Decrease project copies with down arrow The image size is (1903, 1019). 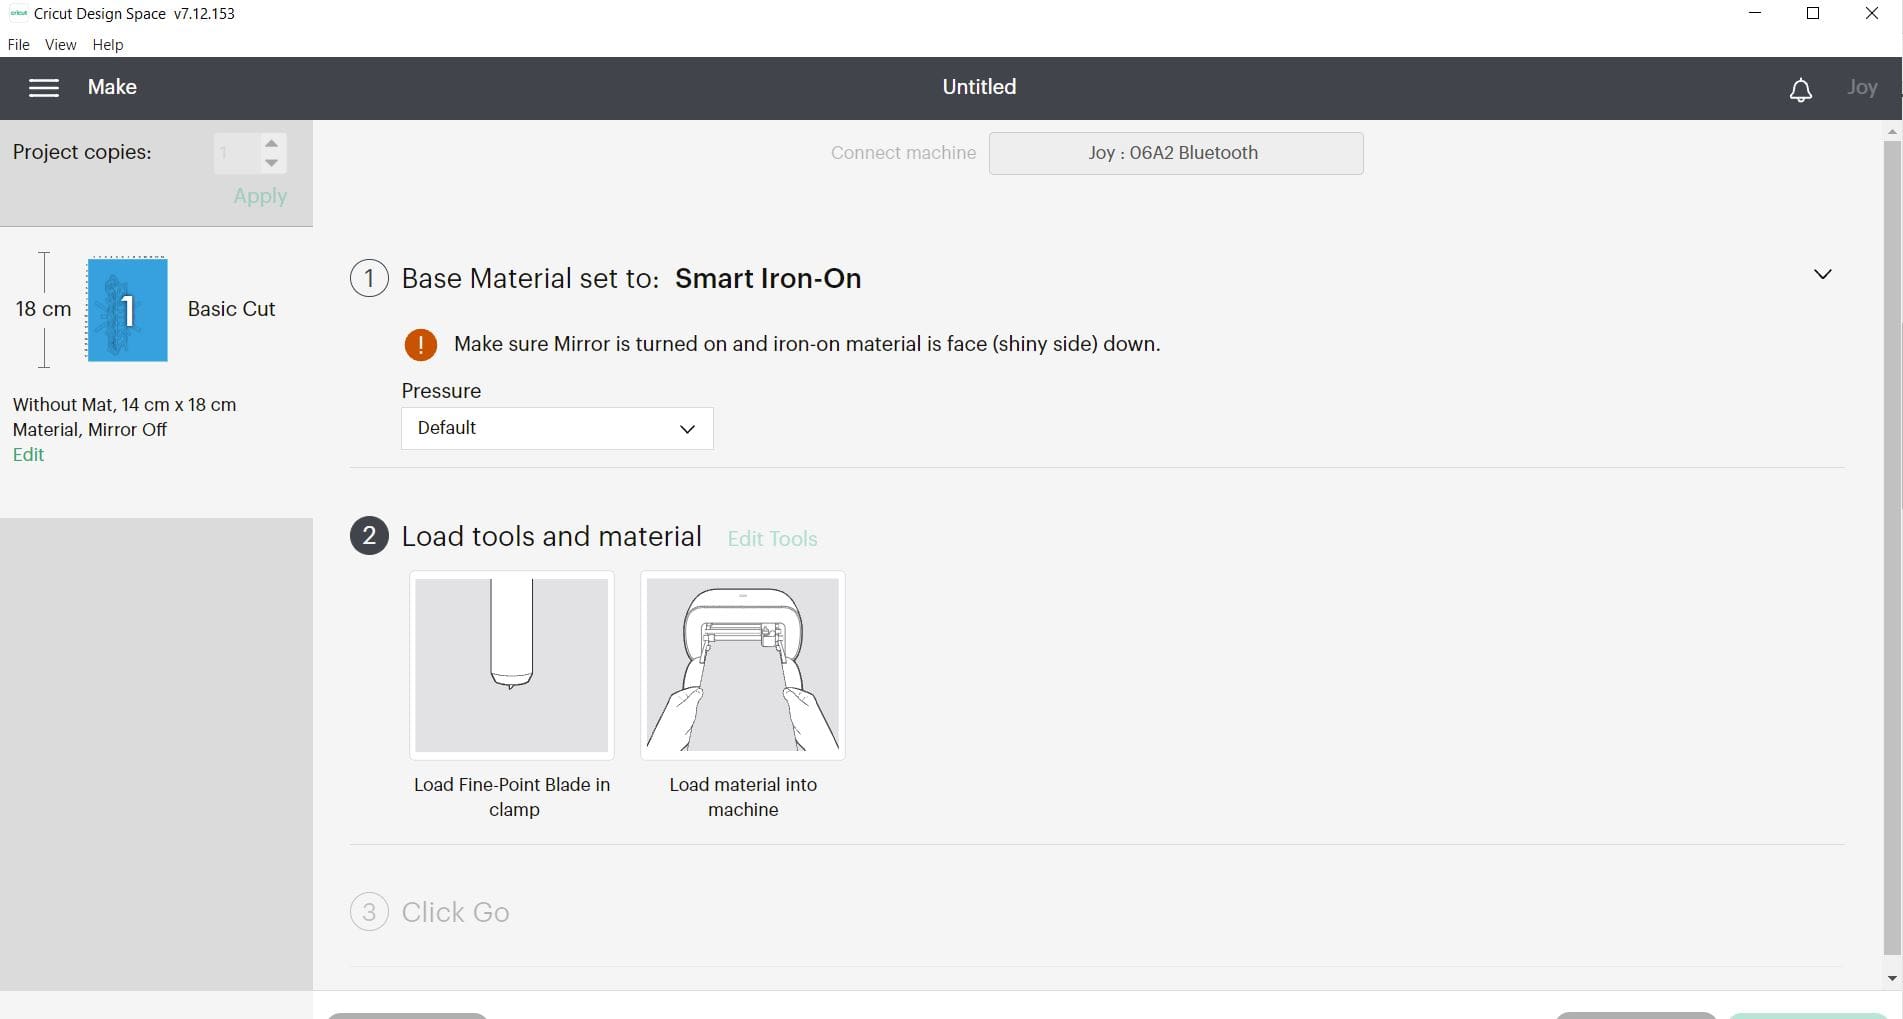click(x=271, y=163)
